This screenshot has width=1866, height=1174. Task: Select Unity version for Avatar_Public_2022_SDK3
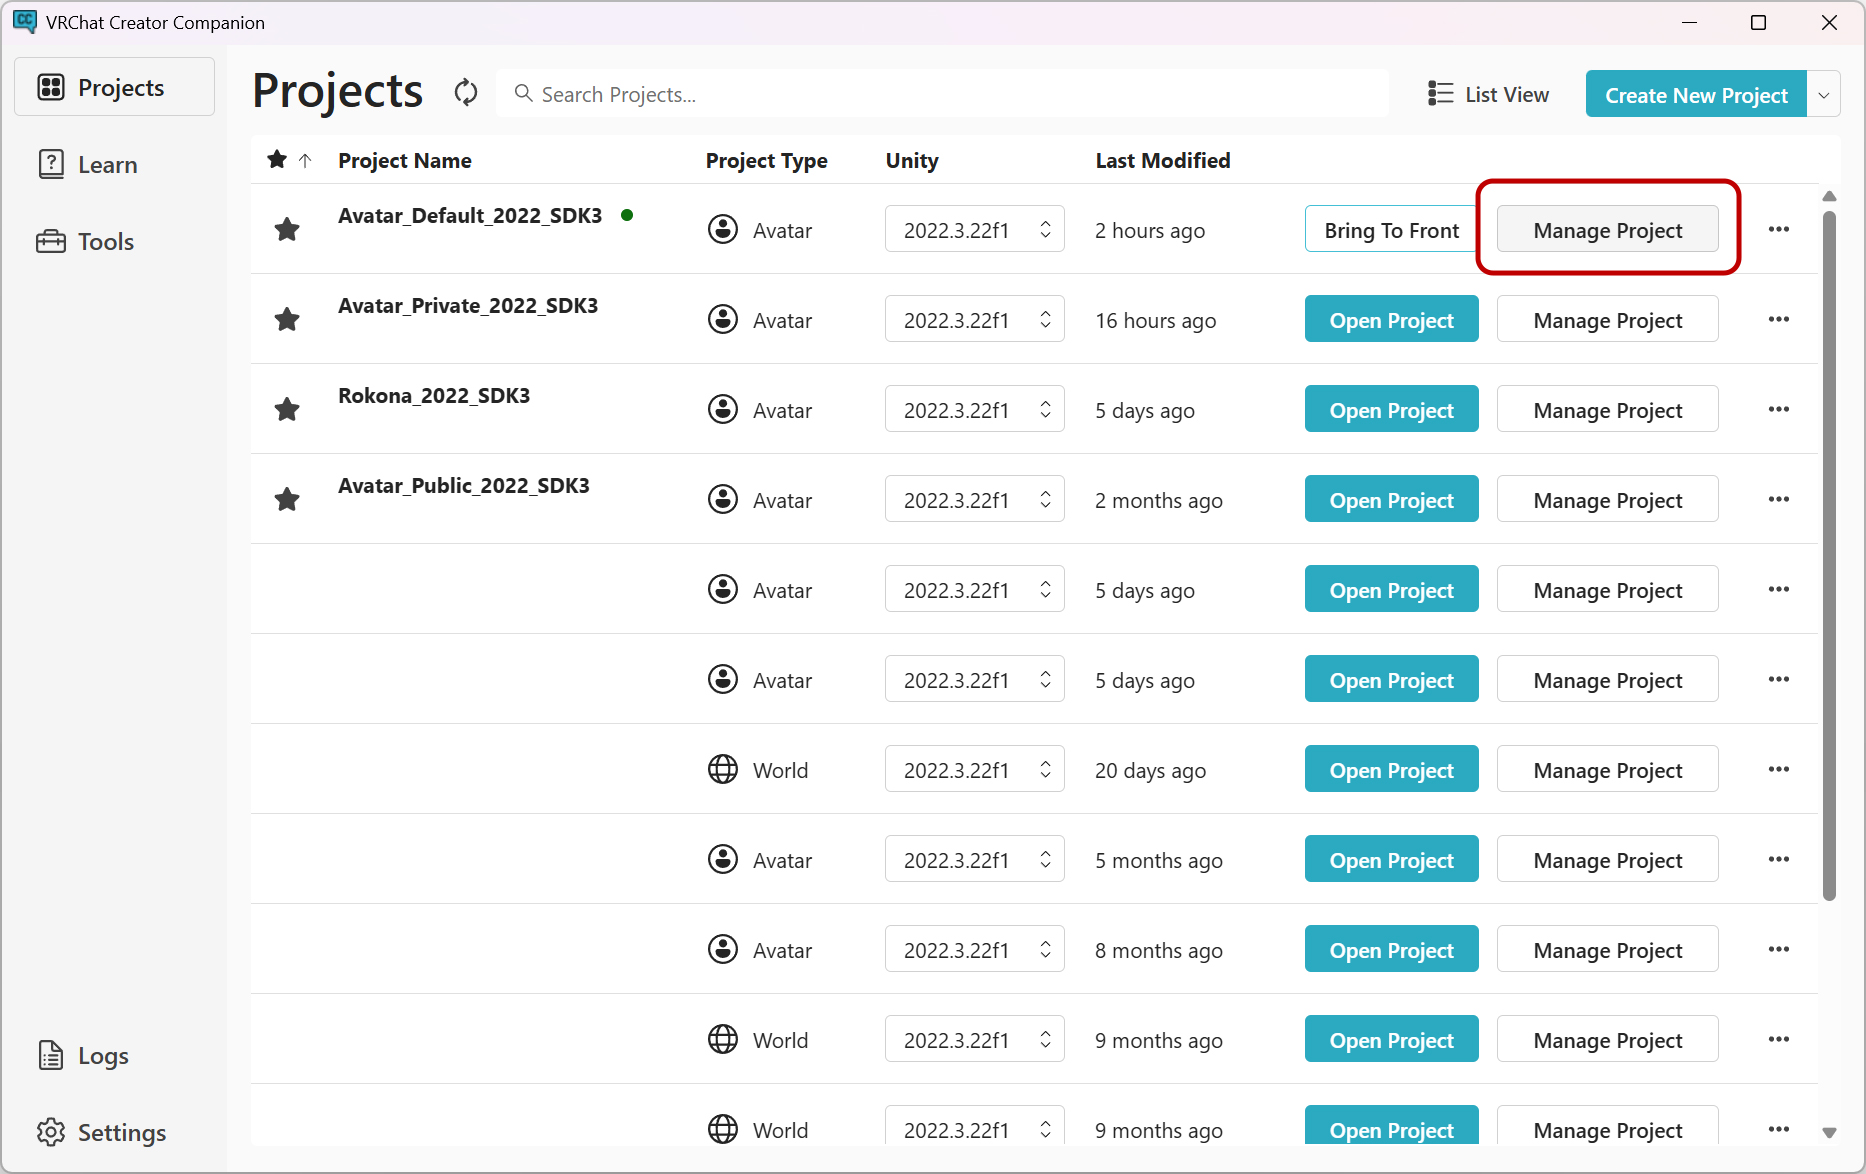point(974,499)
